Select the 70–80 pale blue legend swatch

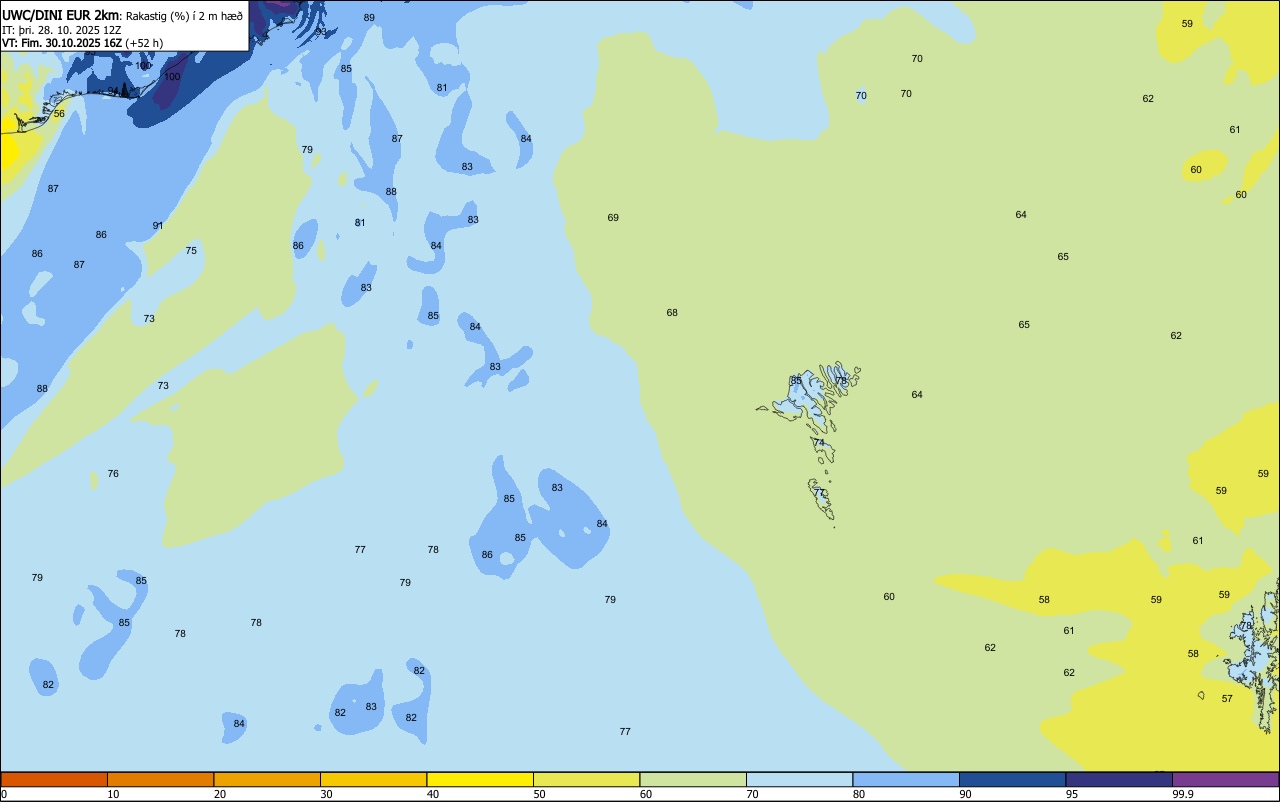tap(799, 779)
